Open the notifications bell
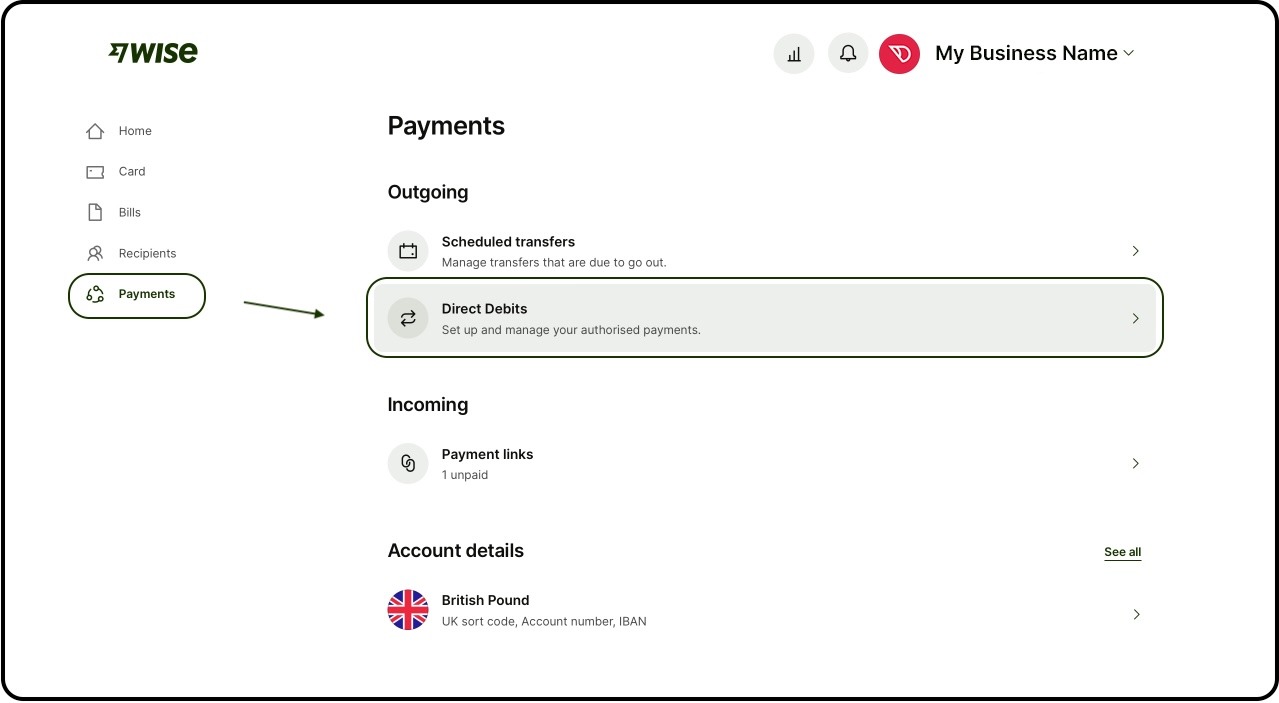The width and height of the screenshot is (1279, 703). tap(848, 54)
